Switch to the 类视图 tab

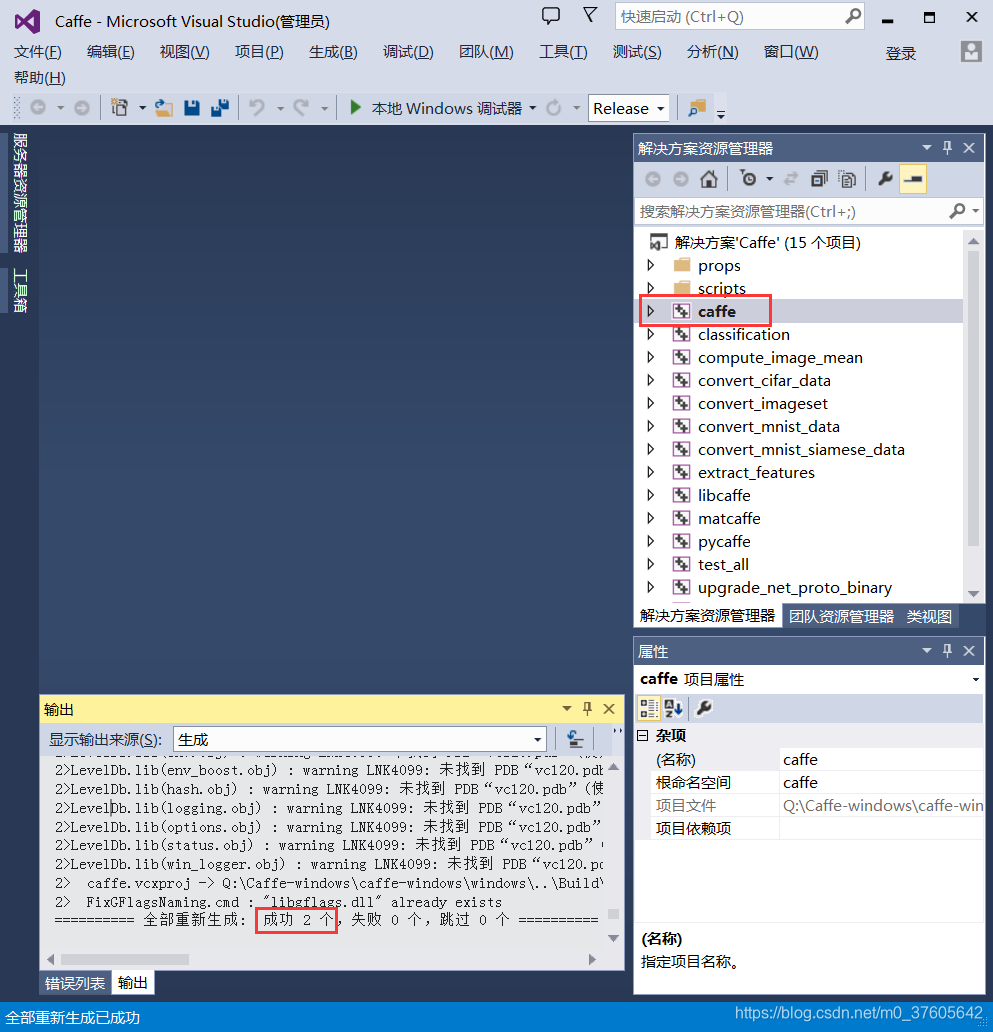click(929, 616)
